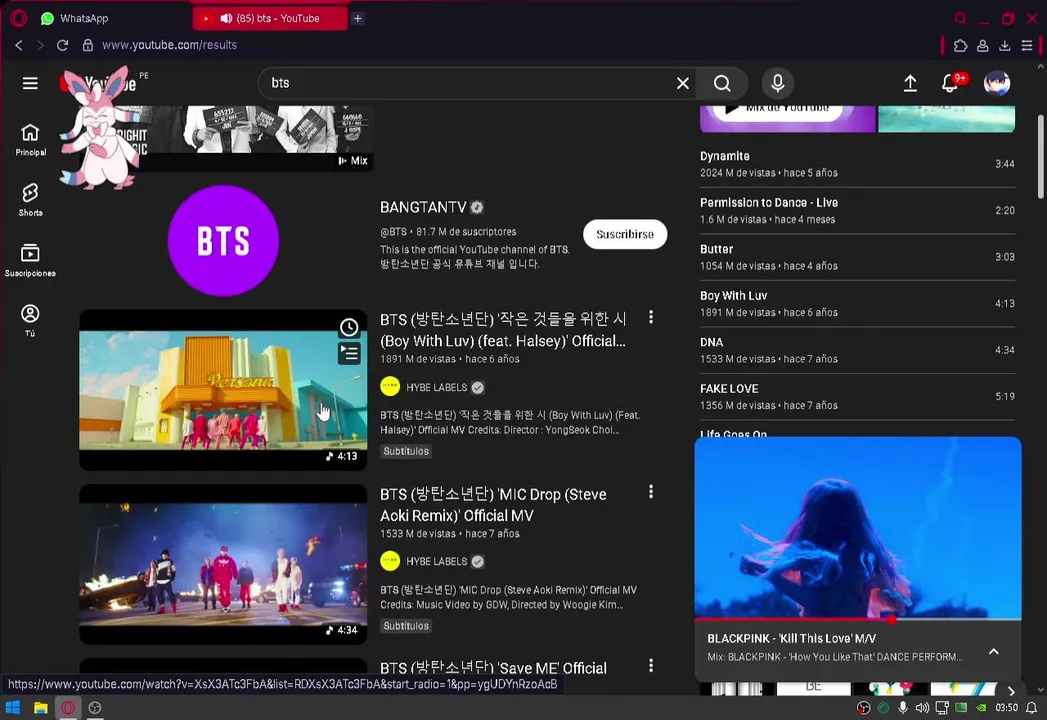This screenshot has height=720, width=1047.
Task: Seek on the miniplayer red progress bar
Action: click(x=857, y=619)
